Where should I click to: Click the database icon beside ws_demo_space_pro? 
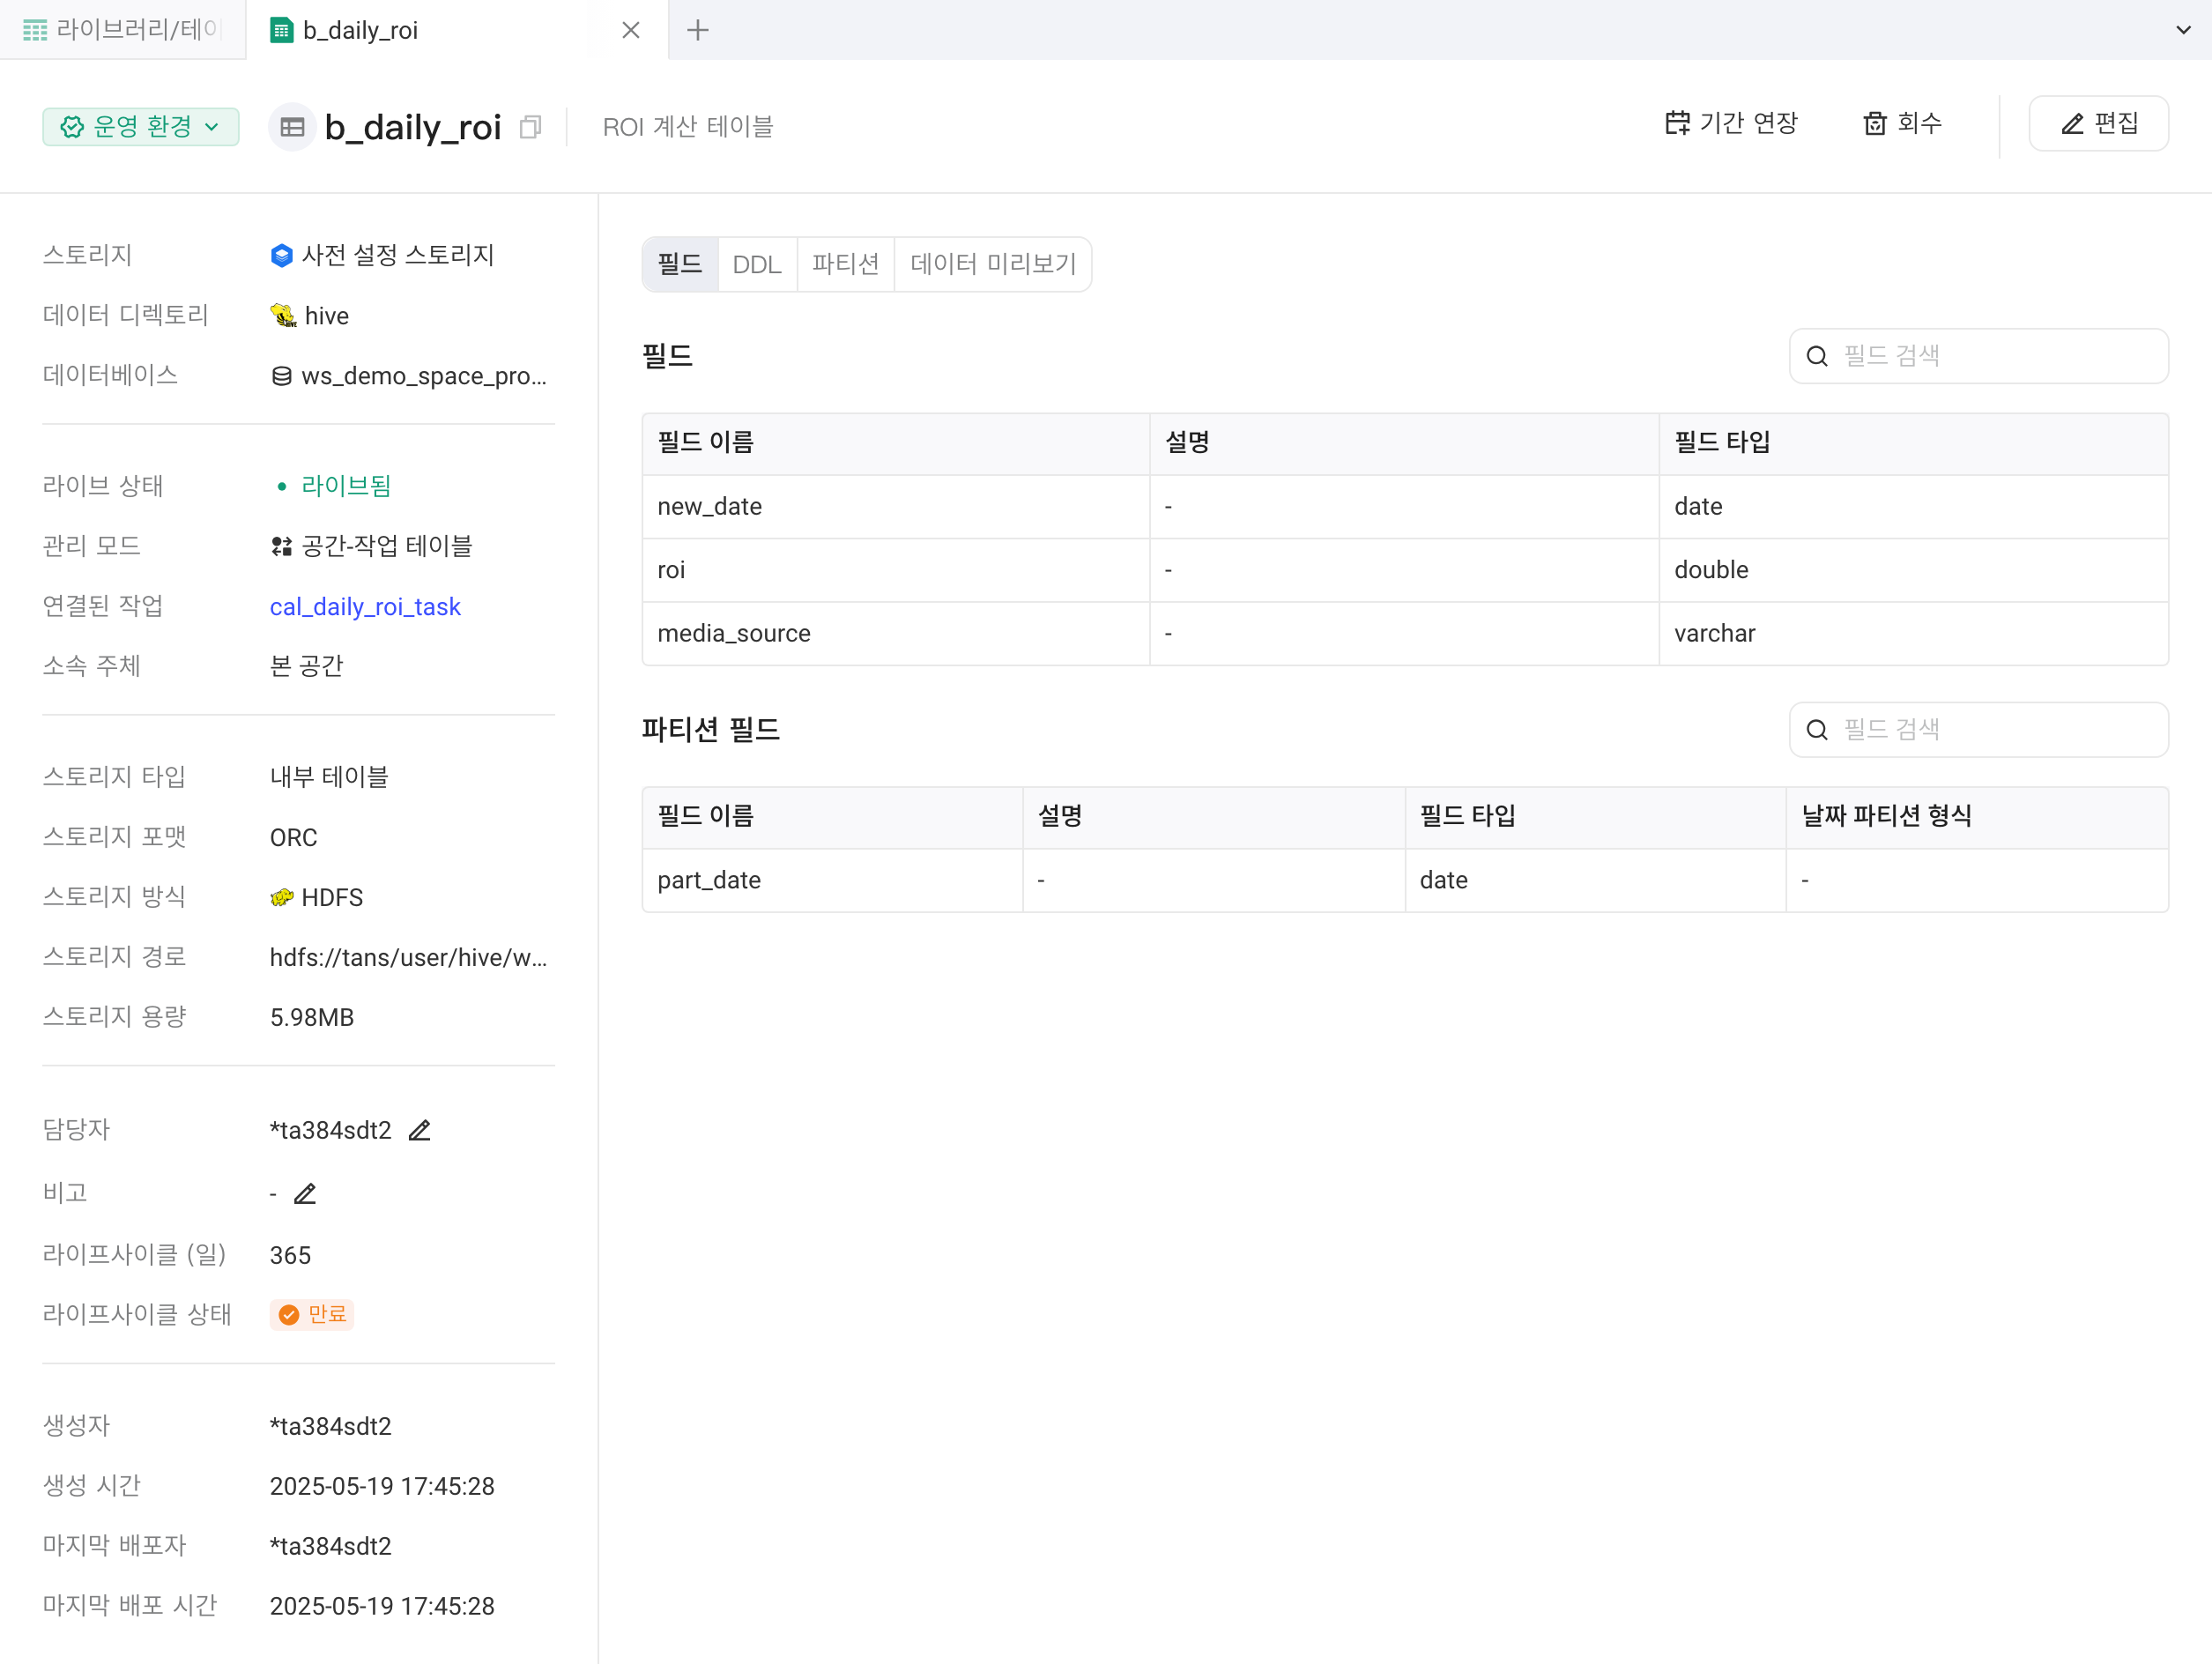coord(282,376)
